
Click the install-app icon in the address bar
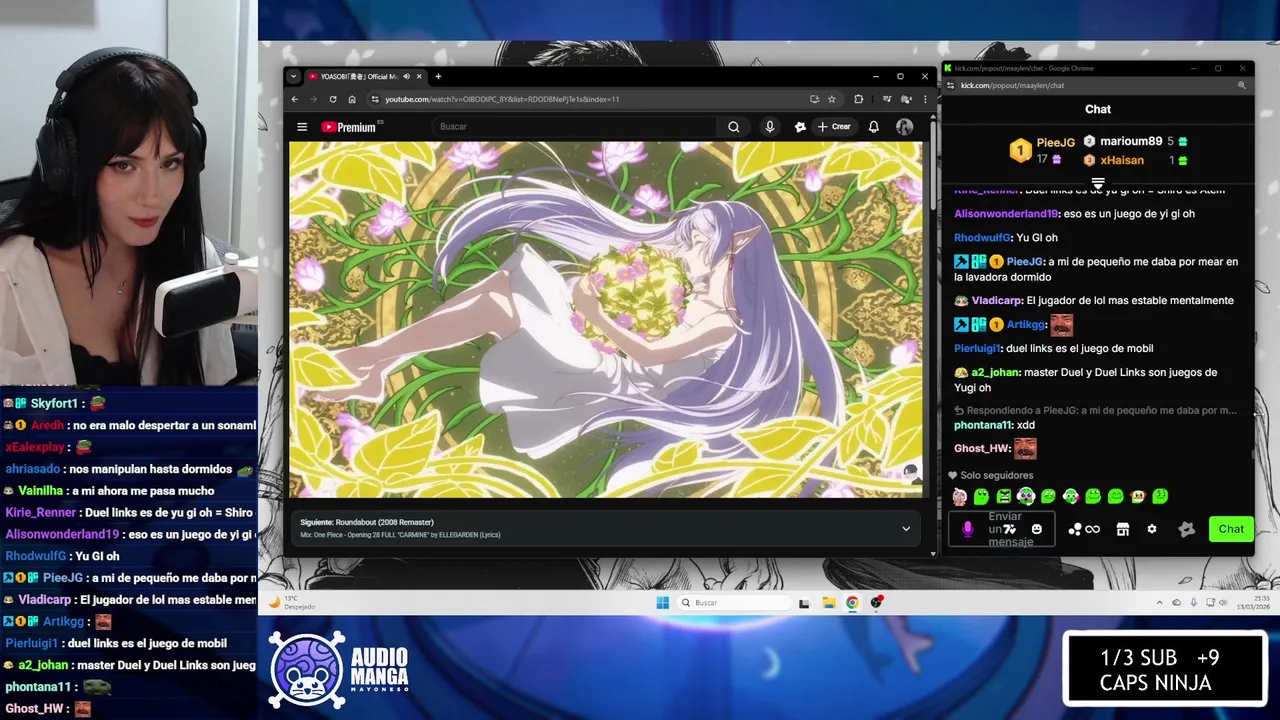point(814,99)
